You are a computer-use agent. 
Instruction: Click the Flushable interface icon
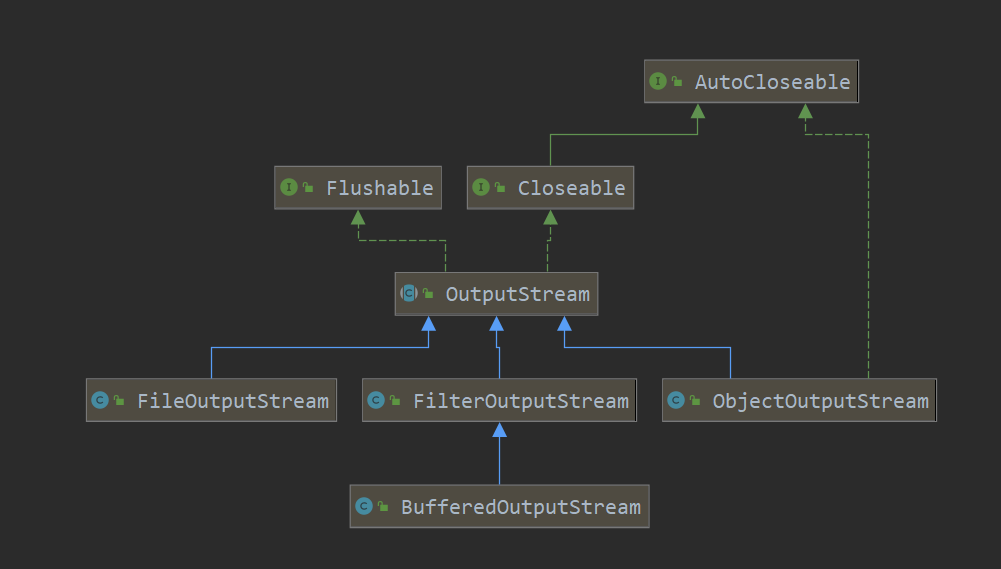(x=289, y=188)
